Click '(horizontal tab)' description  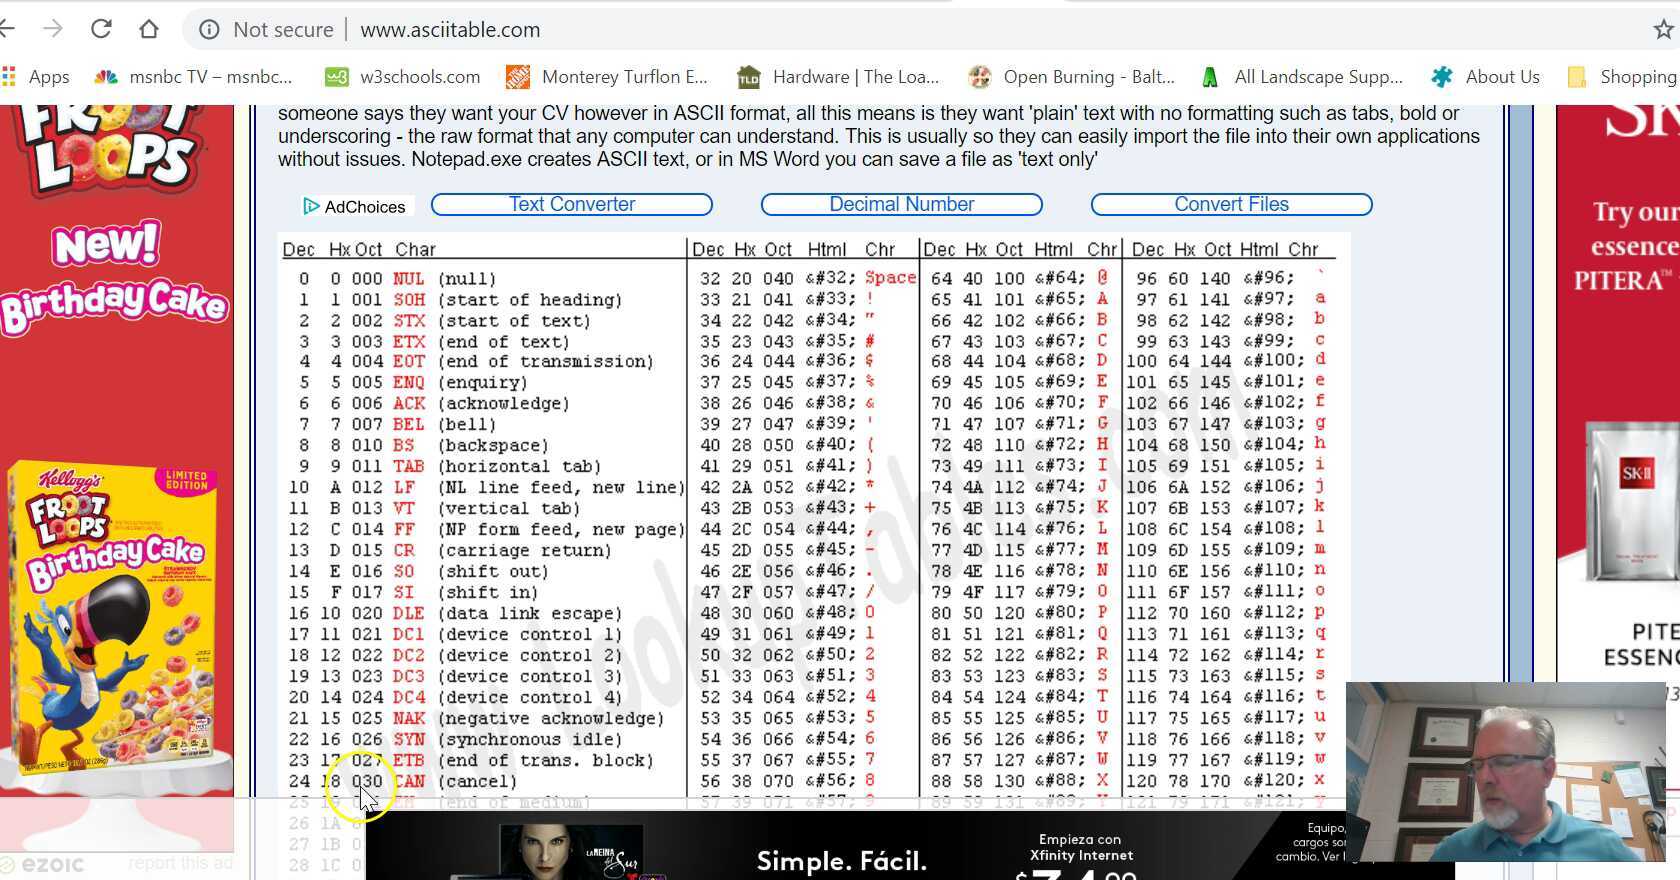(520, 467)
